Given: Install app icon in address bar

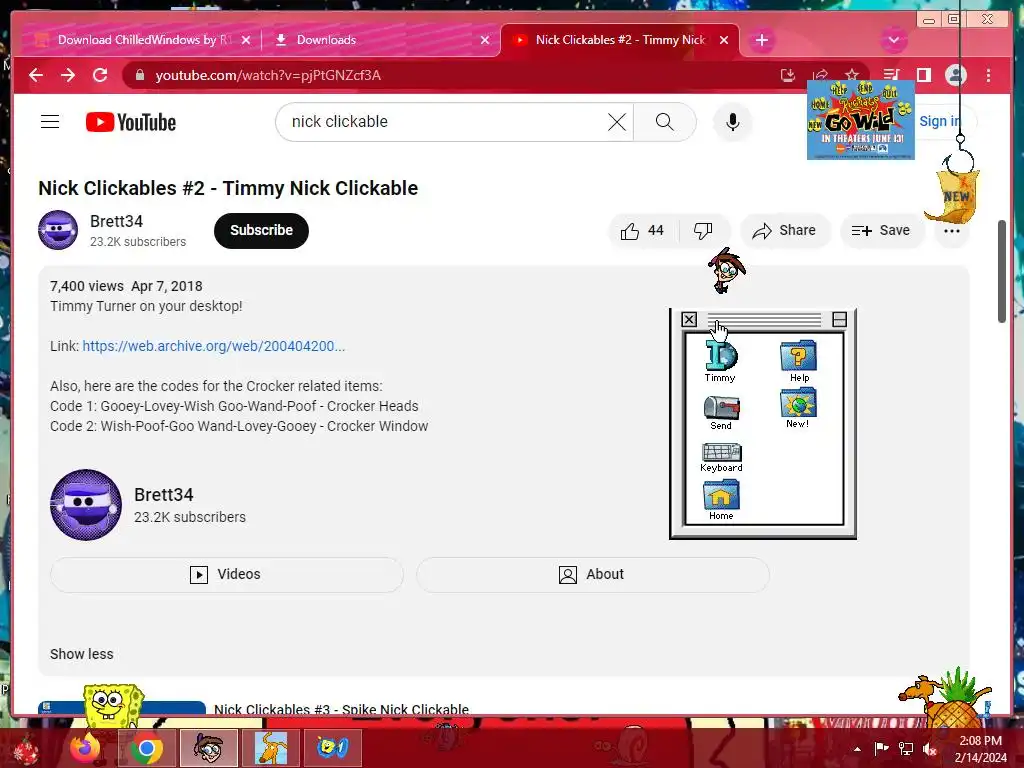Looking at the screenshot, I should [x=788, y=75].
